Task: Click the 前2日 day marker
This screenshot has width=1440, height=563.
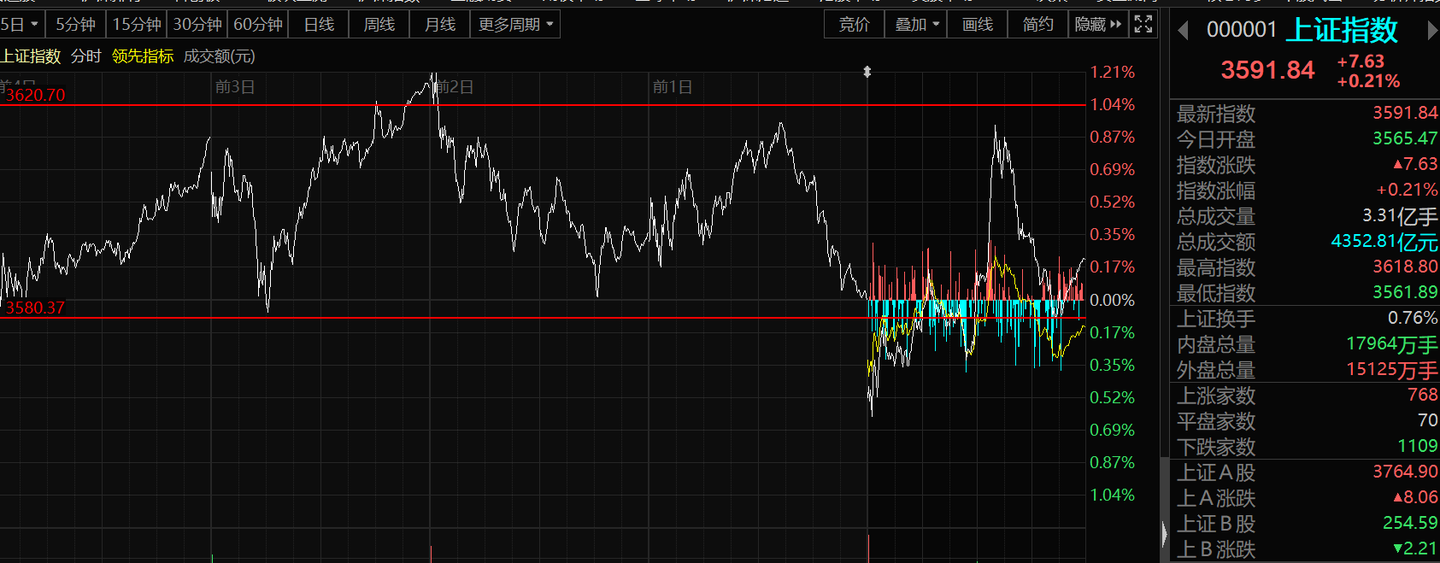Action: [453, 87]
